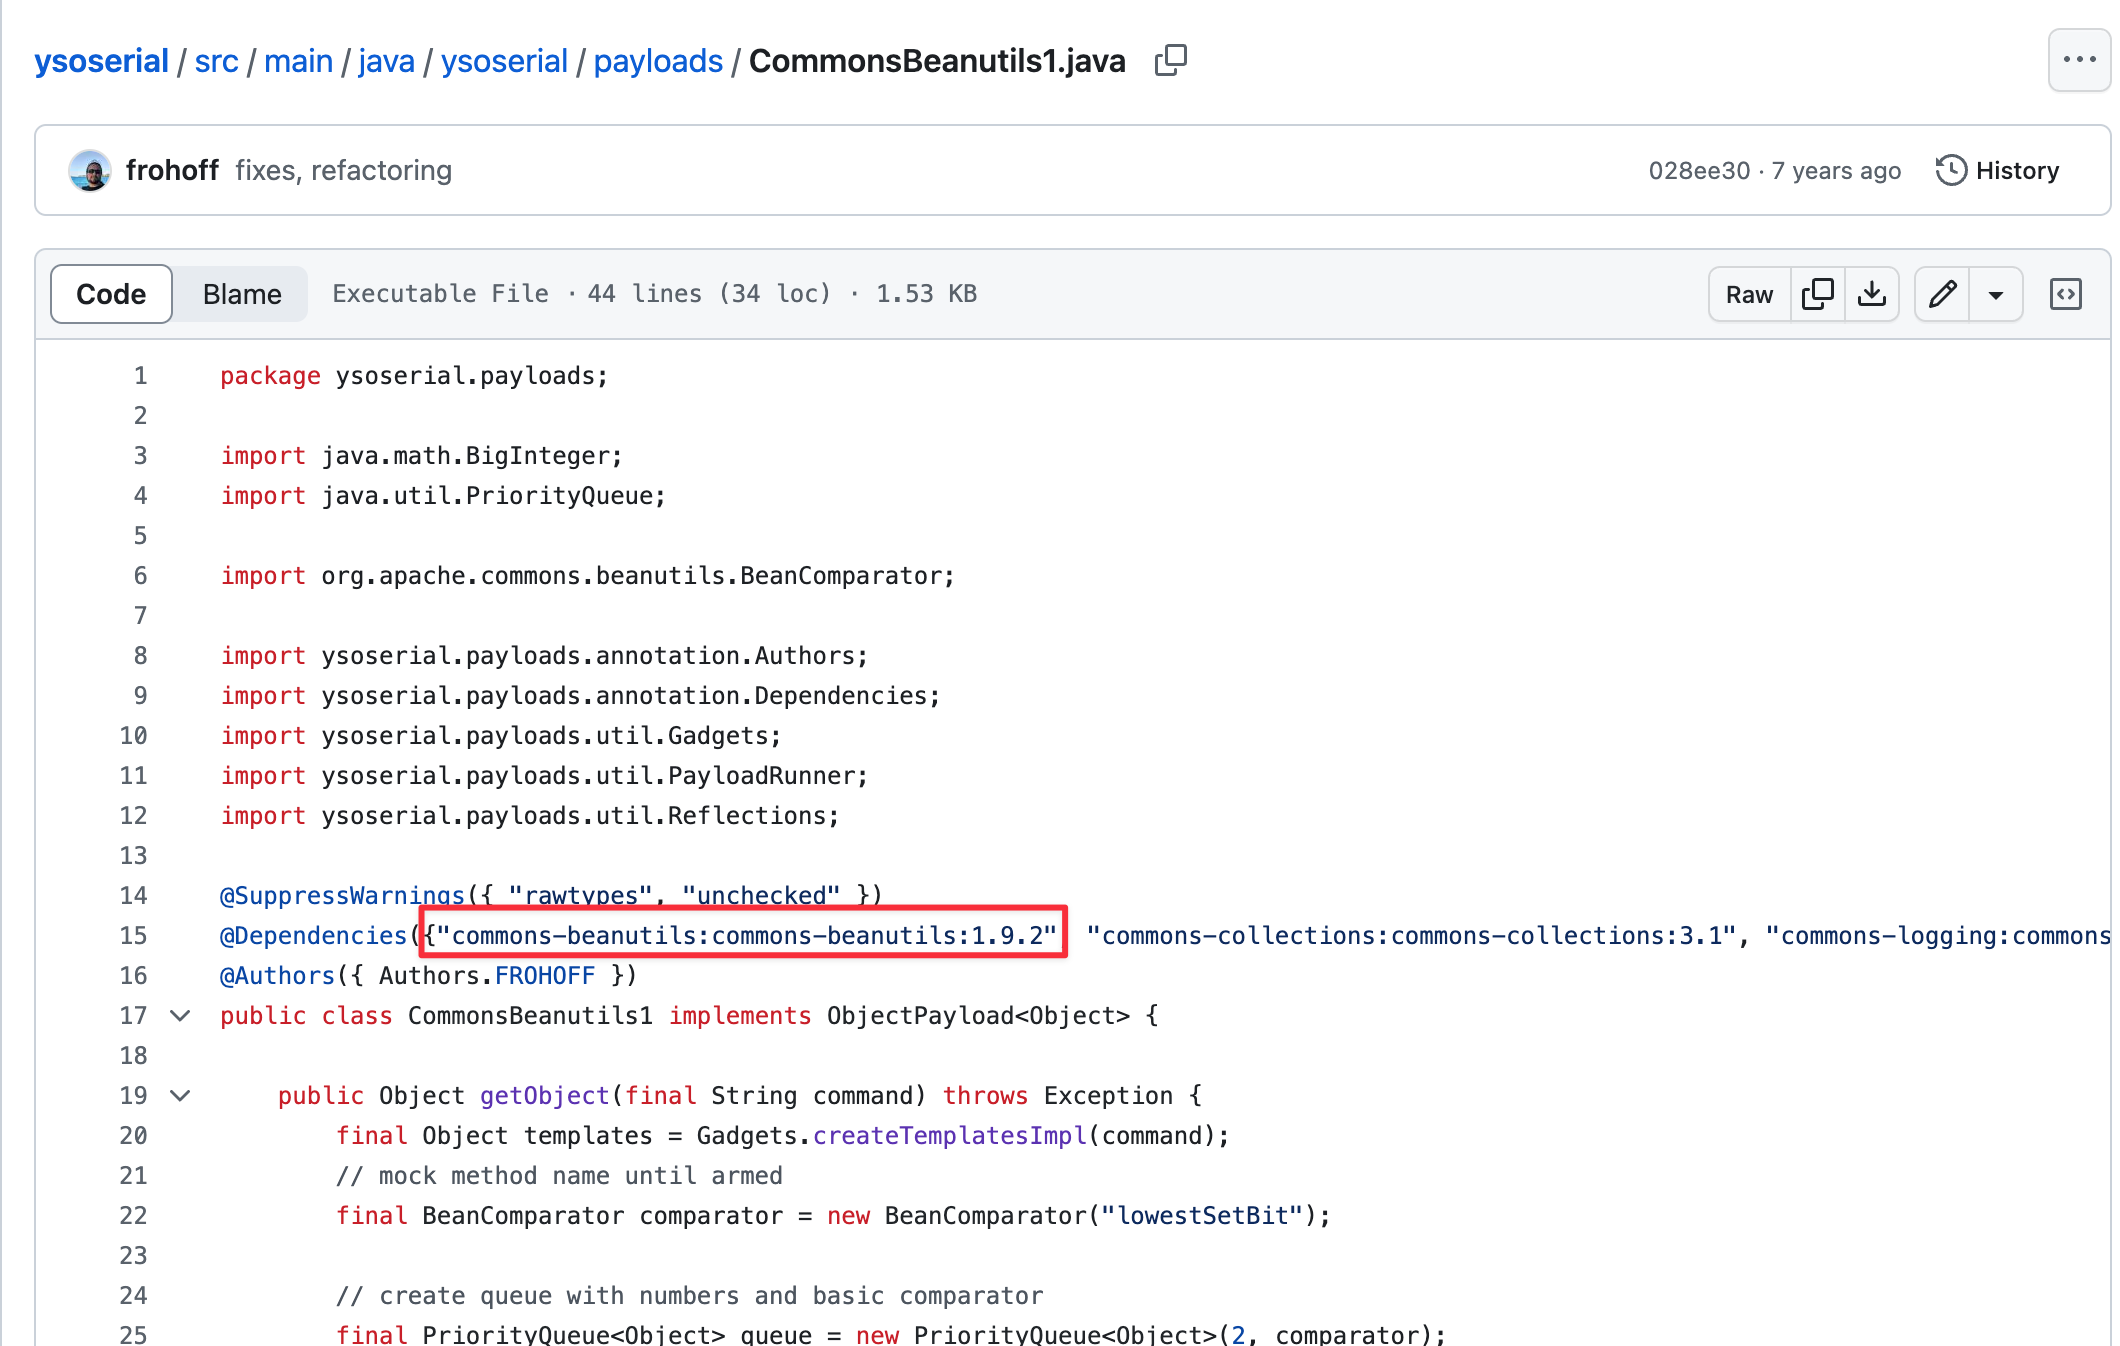Open the three-dot more options menu

tap(2079, 60)
